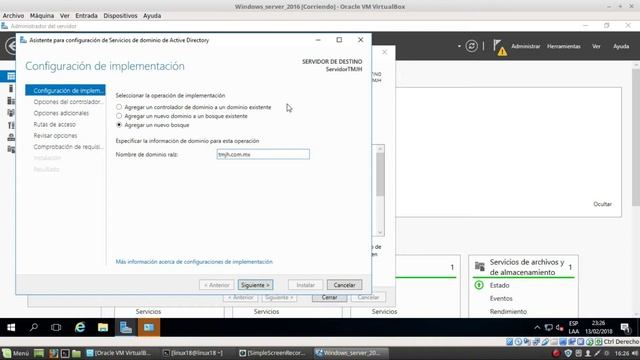Viewport: 640px width, 360px height.
Task: Click the green Estado status icon
Action: click(479, 285)
